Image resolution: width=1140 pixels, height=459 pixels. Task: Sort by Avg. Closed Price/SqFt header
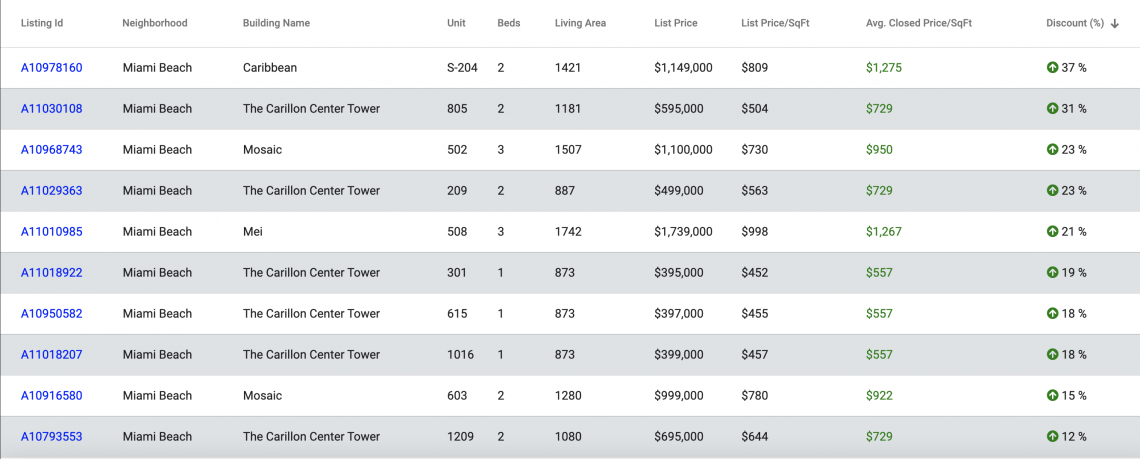pos(919,23)
